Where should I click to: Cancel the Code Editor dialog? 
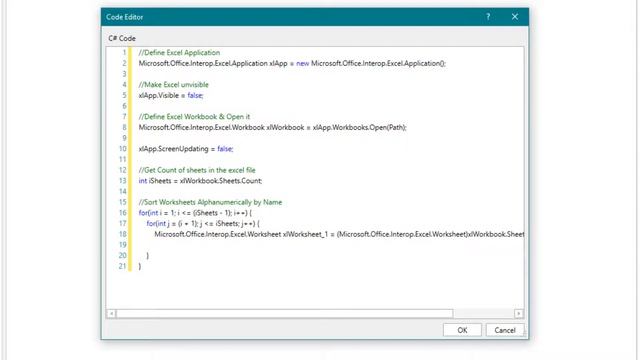(x=504, y=330)
